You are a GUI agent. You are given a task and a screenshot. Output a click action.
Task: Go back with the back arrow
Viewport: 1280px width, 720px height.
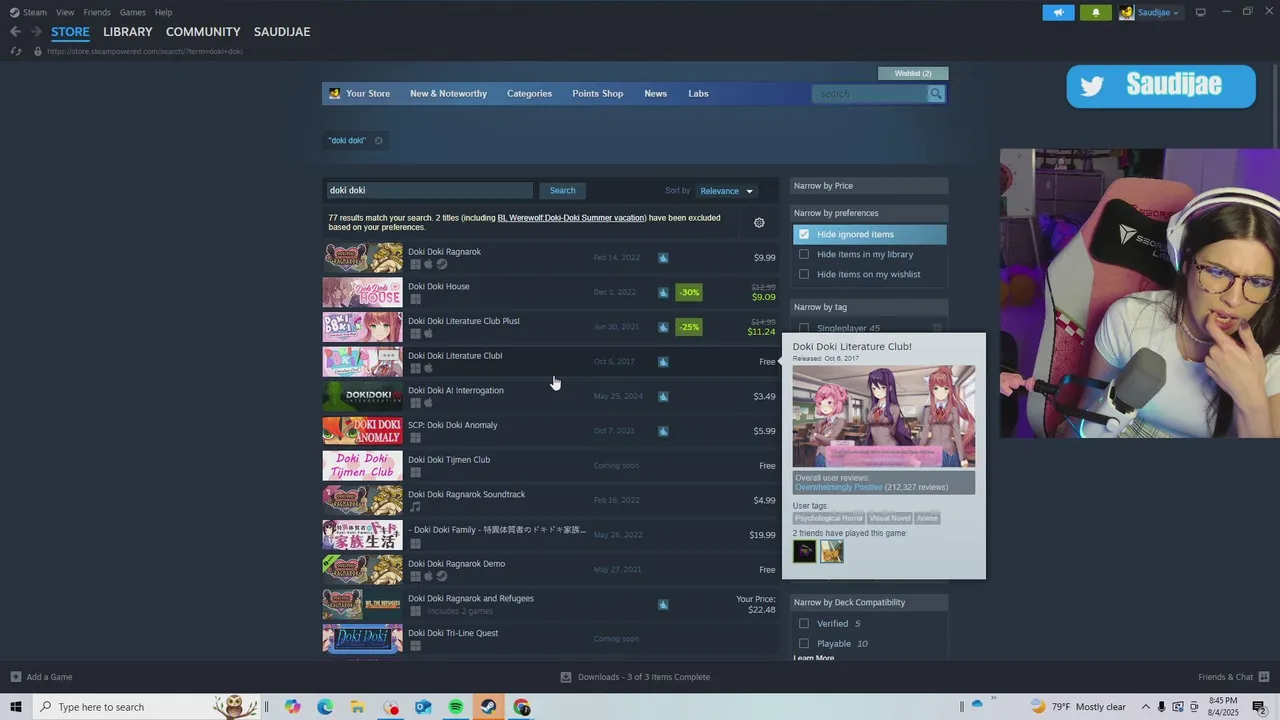(15, 32)
